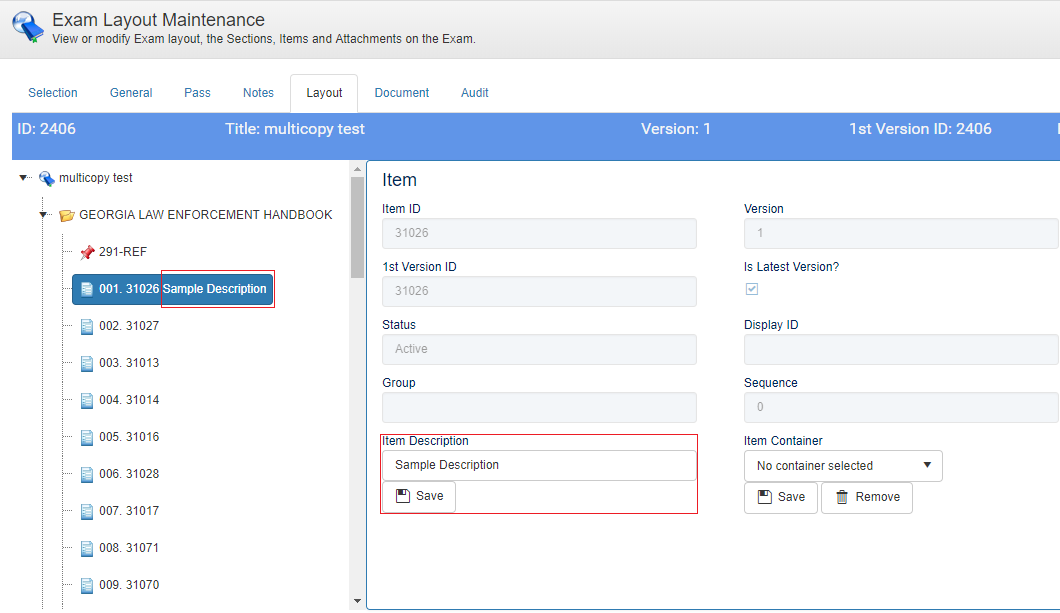
Task: Click the Exam Layout Maintenance header icon
Action: pyautogui.click(x=27, y=26)
